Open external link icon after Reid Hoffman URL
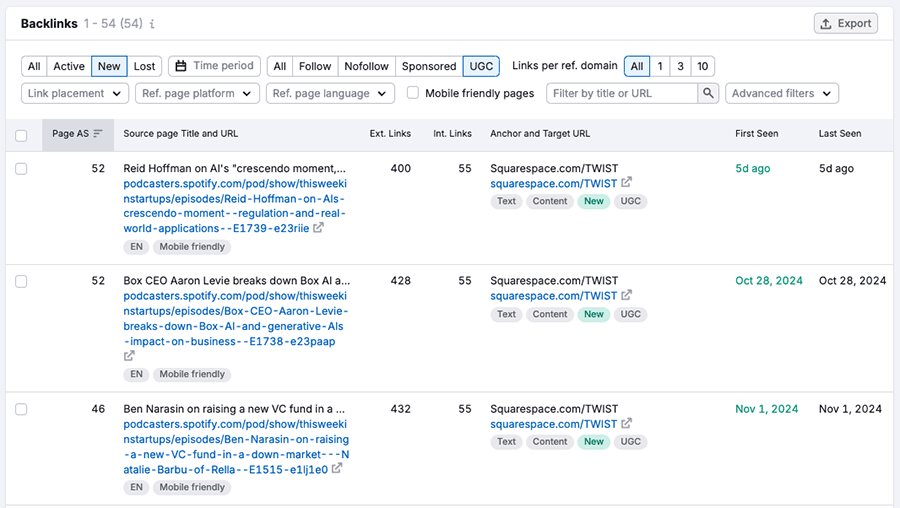The height and width of the screenshot is (508, 900). pos(318,228)
